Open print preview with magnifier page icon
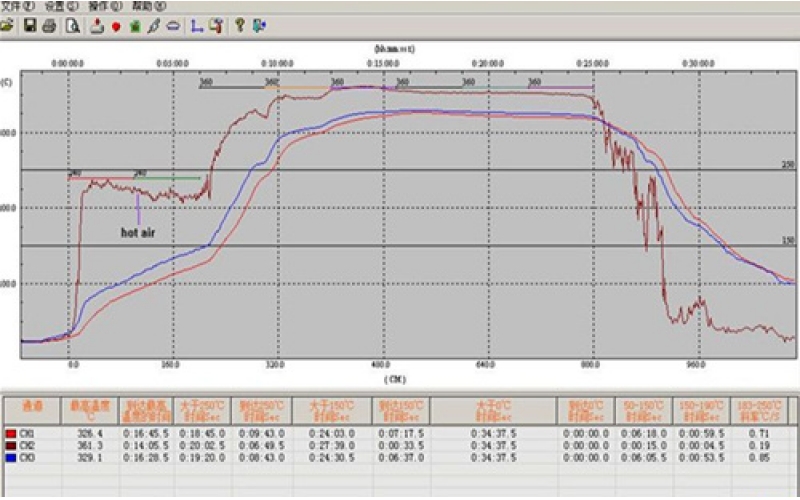 [72, 26]
